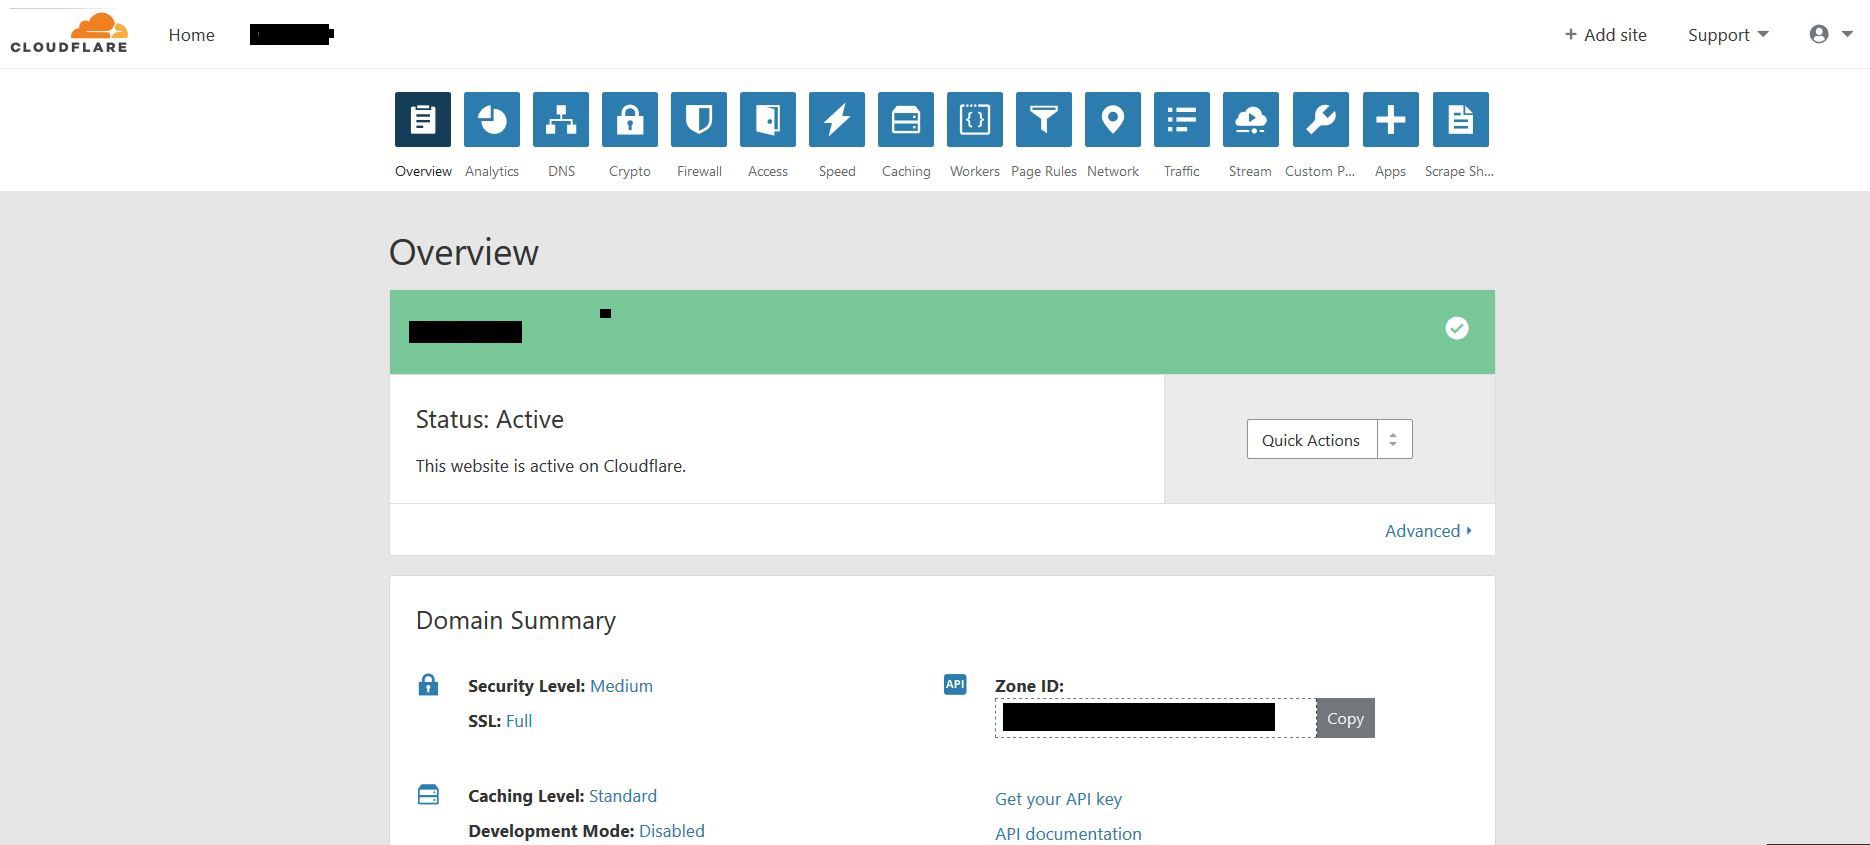Open the Quick Actions dropdown
The height and width of the screenshot is (845, 1870).
[1330, 439]
